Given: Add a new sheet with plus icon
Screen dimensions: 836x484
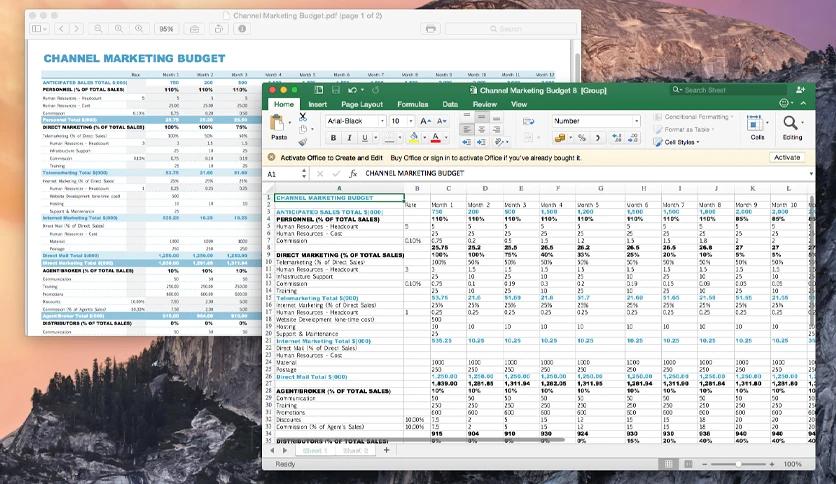Looking at the screenshot, I should (386, 451).
